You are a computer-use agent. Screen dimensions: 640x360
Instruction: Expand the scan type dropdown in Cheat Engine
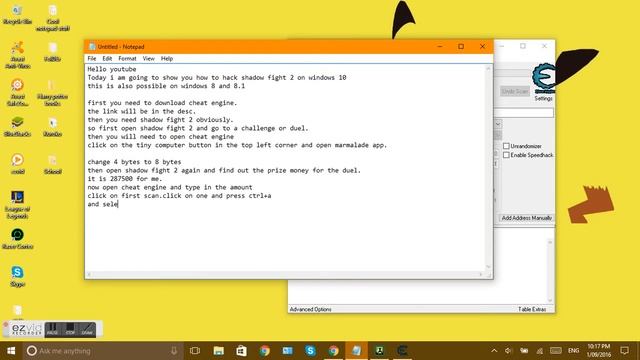tap(498, 124)
